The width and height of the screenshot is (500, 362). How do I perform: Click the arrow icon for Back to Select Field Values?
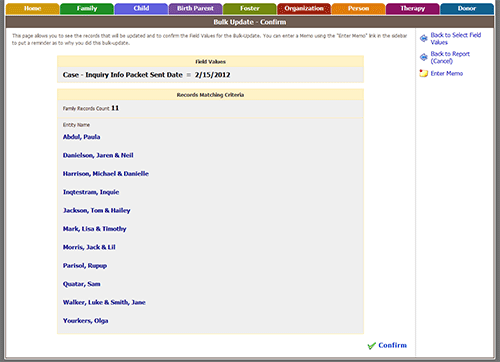424,38
